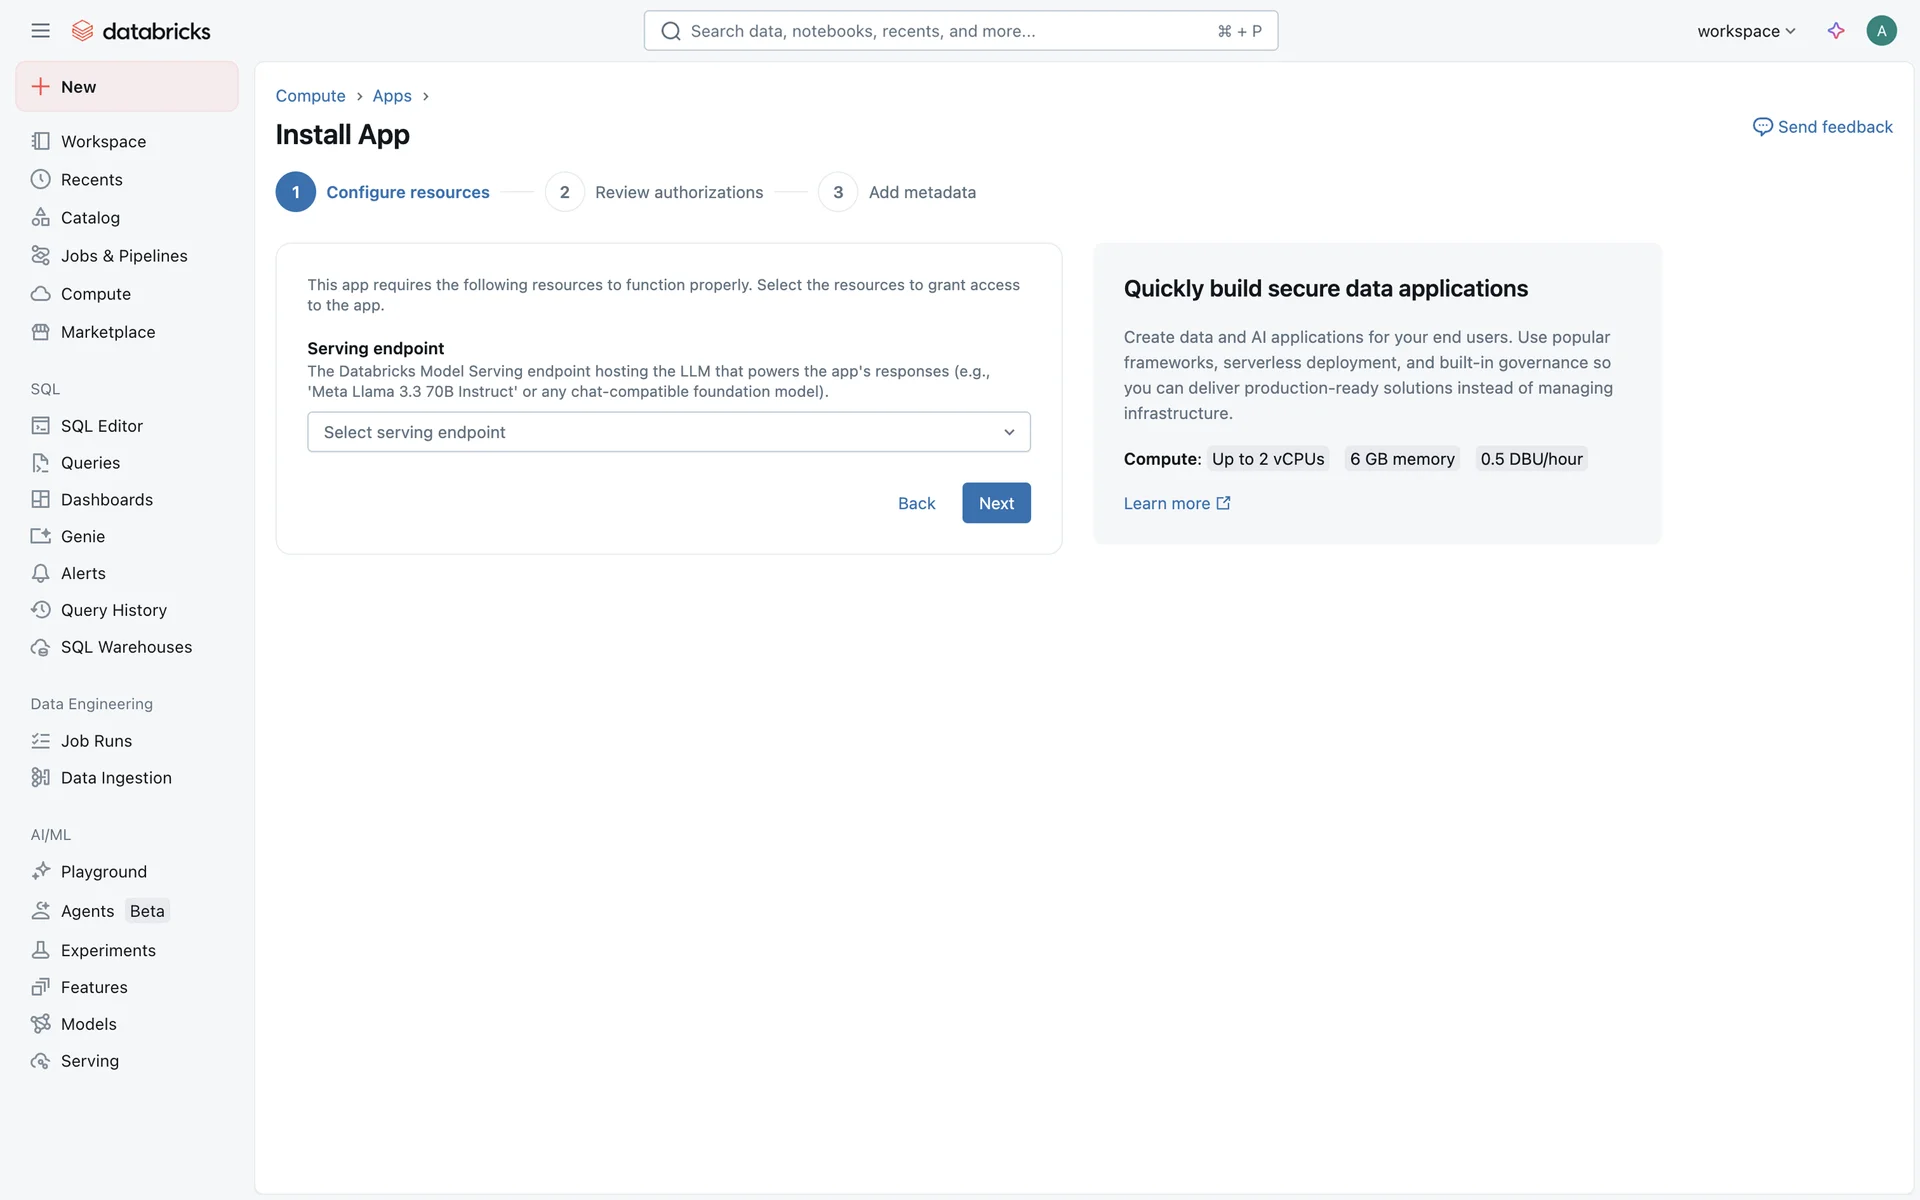Open Catalog from the sidebar
The height and width of the screenshot is (1200, 1920).
click(90, 218)
